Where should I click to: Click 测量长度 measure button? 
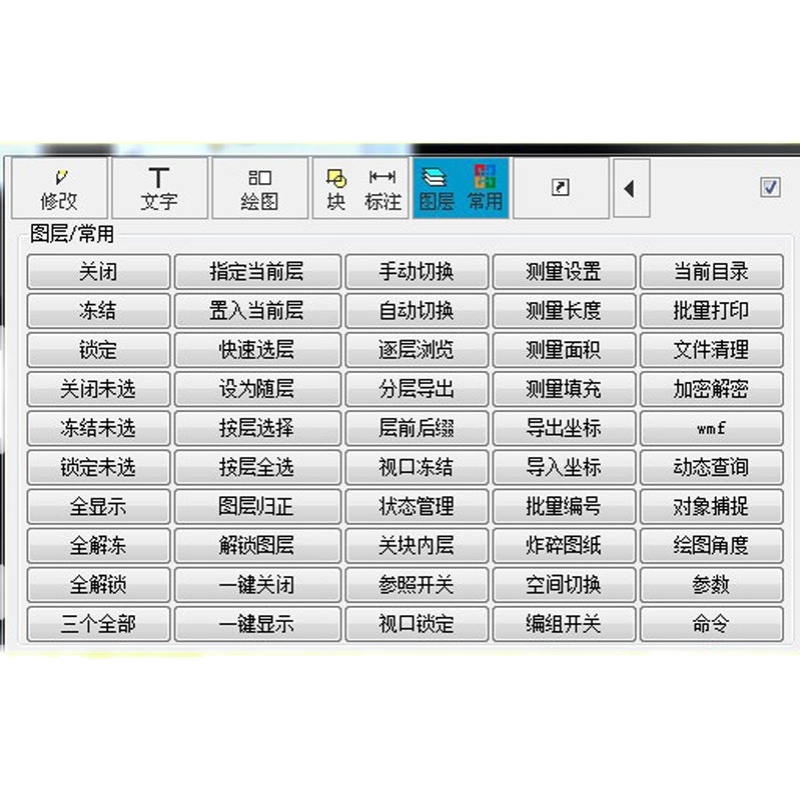pos(564,311)
